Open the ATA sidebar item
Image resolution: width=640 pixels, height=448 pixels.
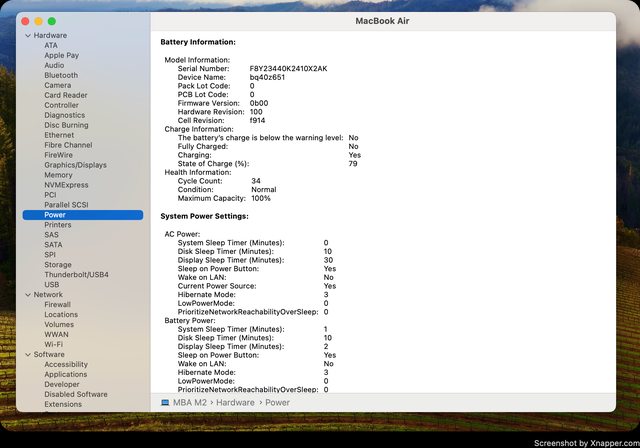pyautogui.click(x=51, y=45)
